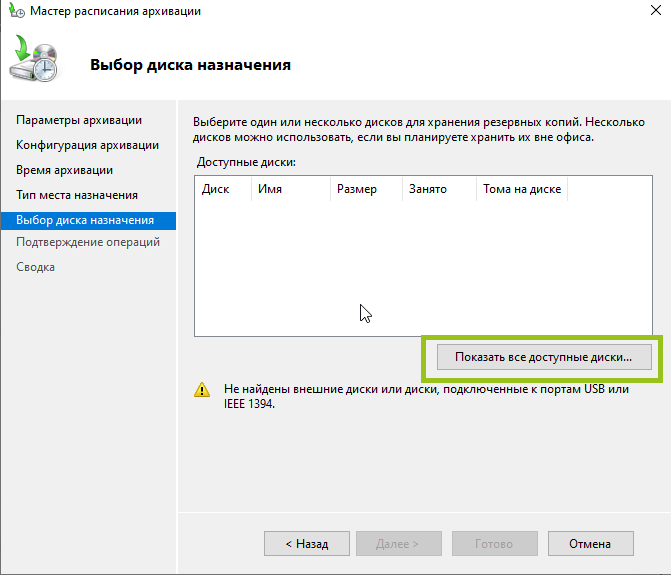Click the yellow warning triangle icon

pos(202,390)
